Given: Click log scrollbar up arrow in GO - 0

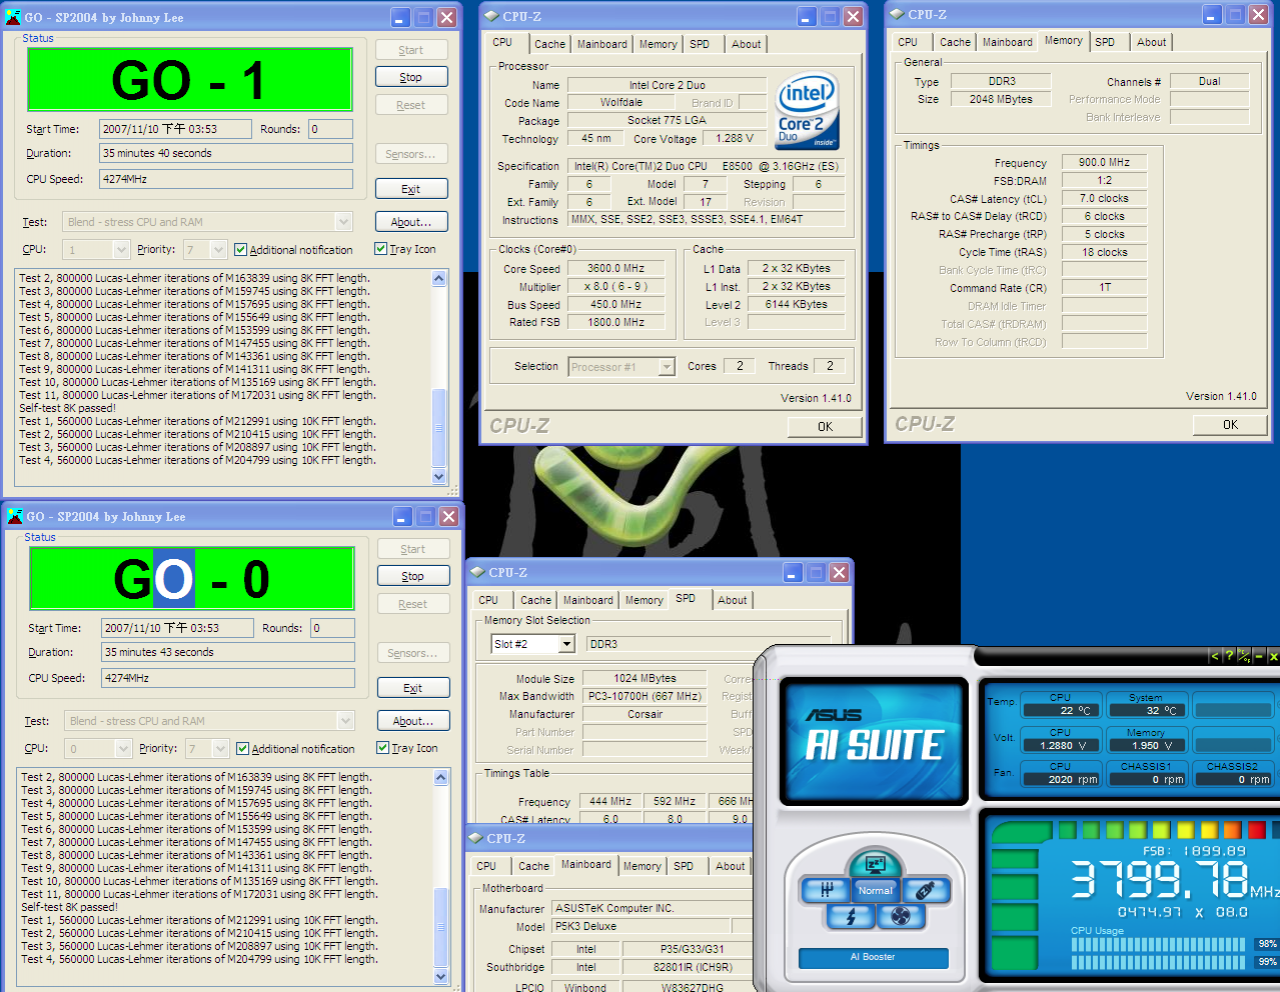Looking at the screenshot, I should point(441,778).
